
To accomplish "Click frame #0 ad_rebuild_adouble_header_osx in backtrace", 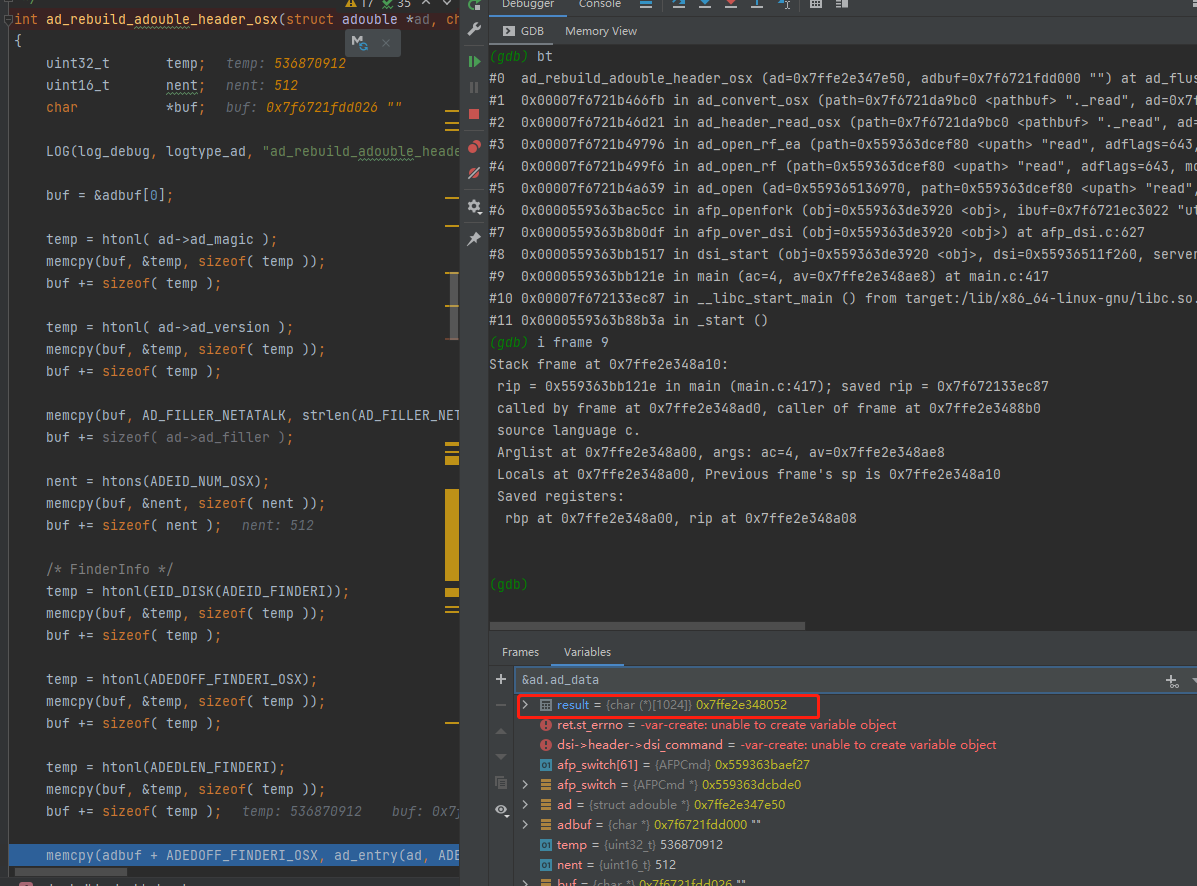I will click(843, 79).
